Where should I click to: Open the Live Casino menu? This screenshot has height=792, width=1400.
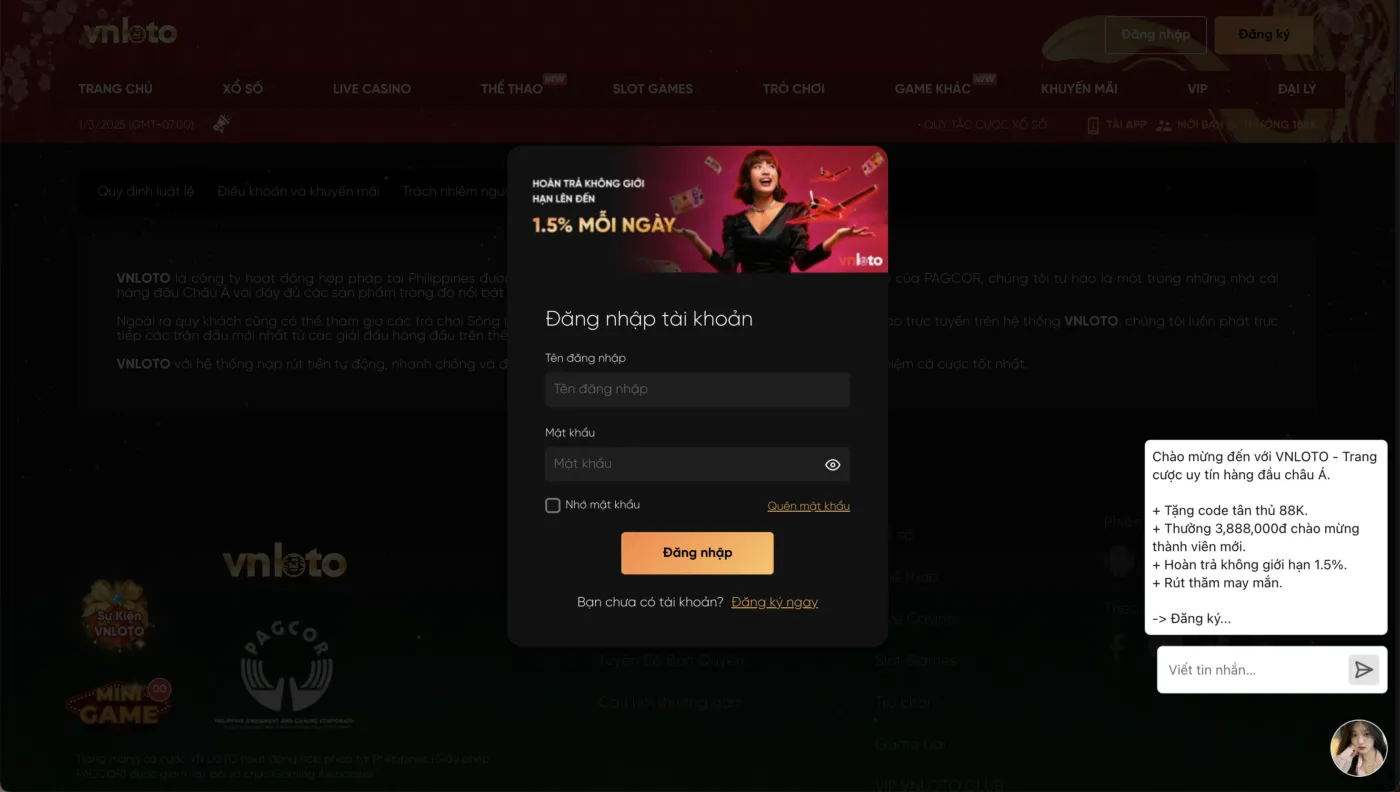click(372, 88)
